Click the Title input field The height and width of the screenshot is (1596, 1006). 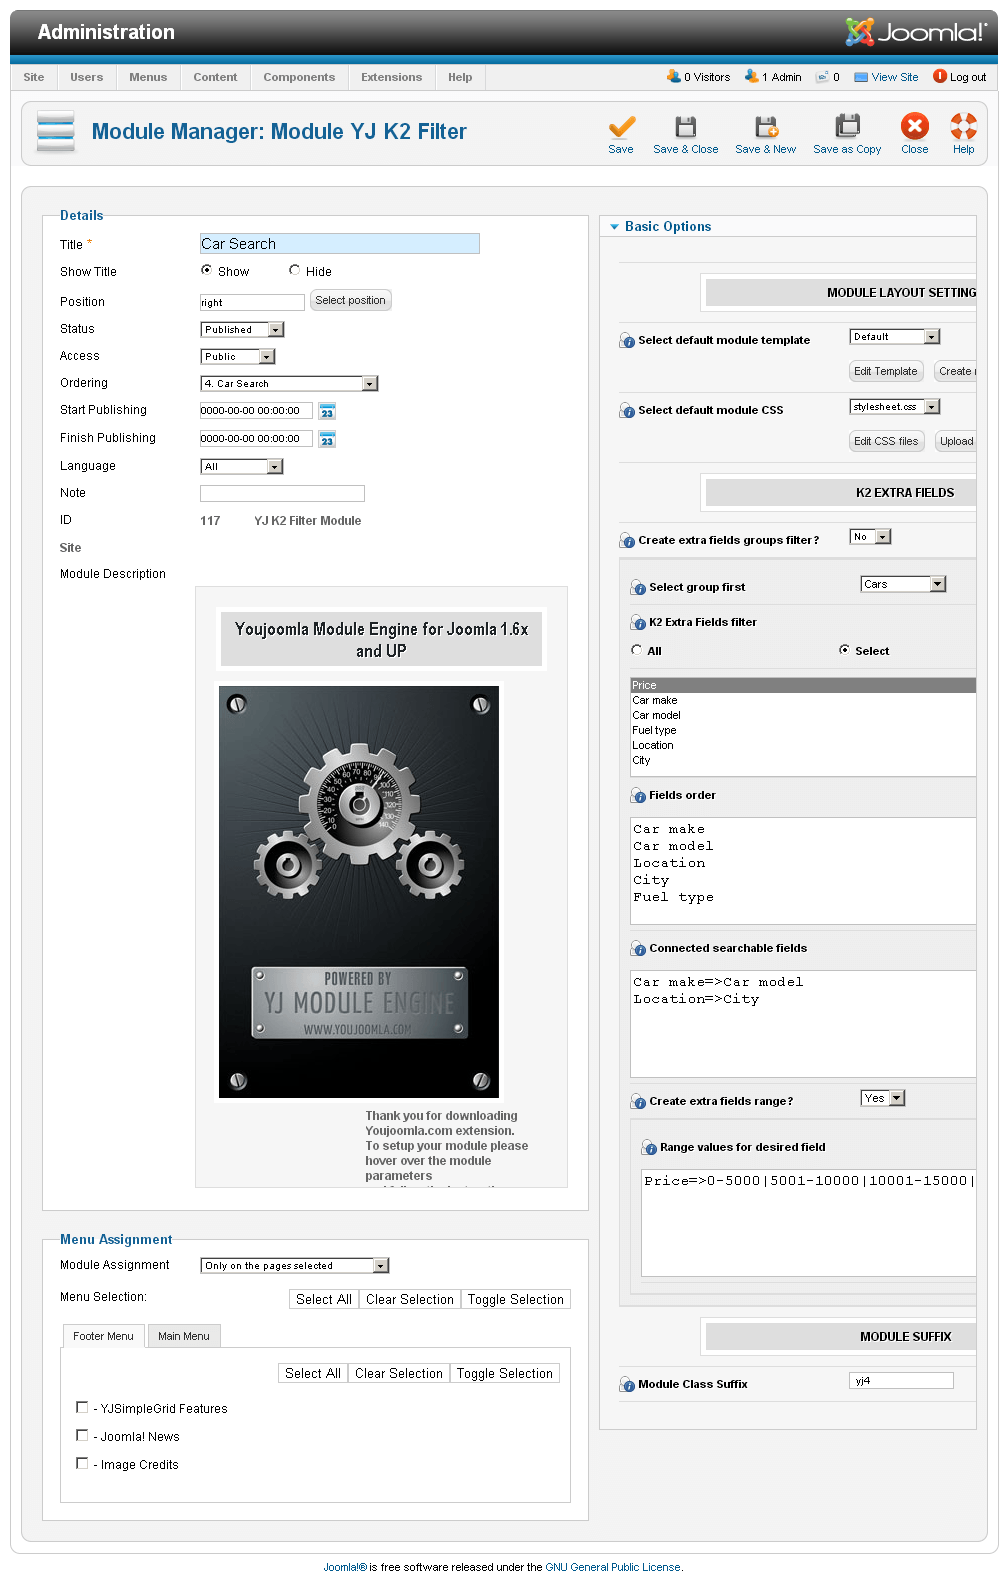340,243
